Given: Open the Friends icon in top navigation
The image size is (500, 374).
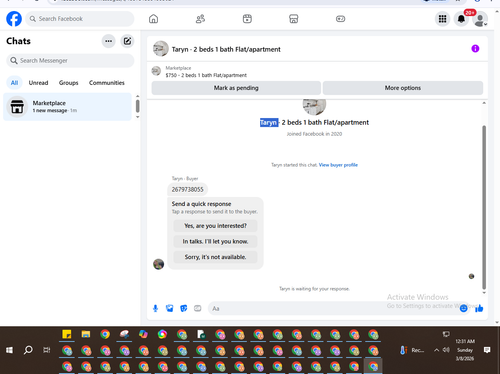Looking at the screenshot, I should (200, 19).
